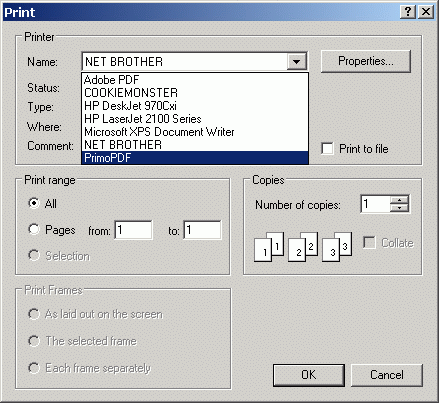Click the to page number field
The height and width of the screenshot is (403, 439).
pyautogui.click(x=202, y=230)
